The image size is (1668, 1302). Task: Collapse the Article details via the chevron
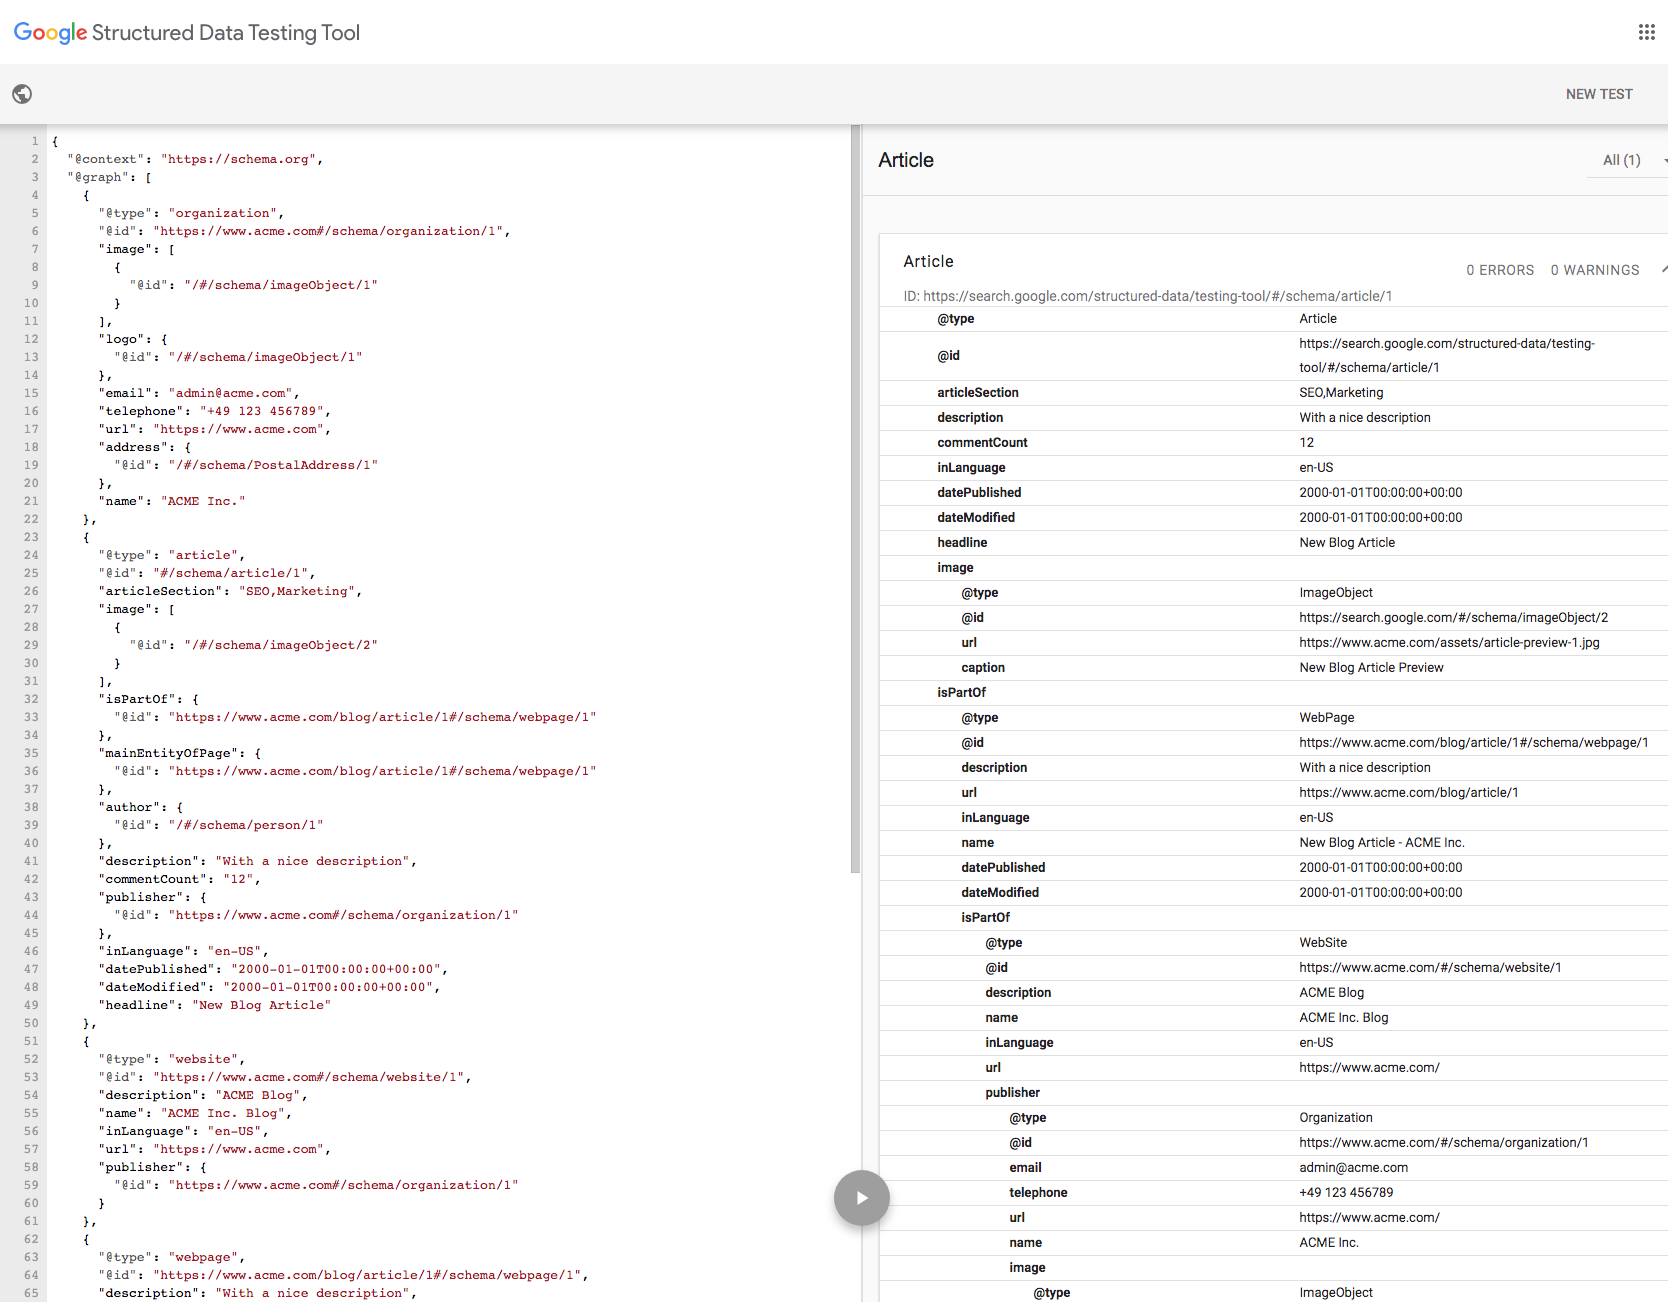(1662, 268)
